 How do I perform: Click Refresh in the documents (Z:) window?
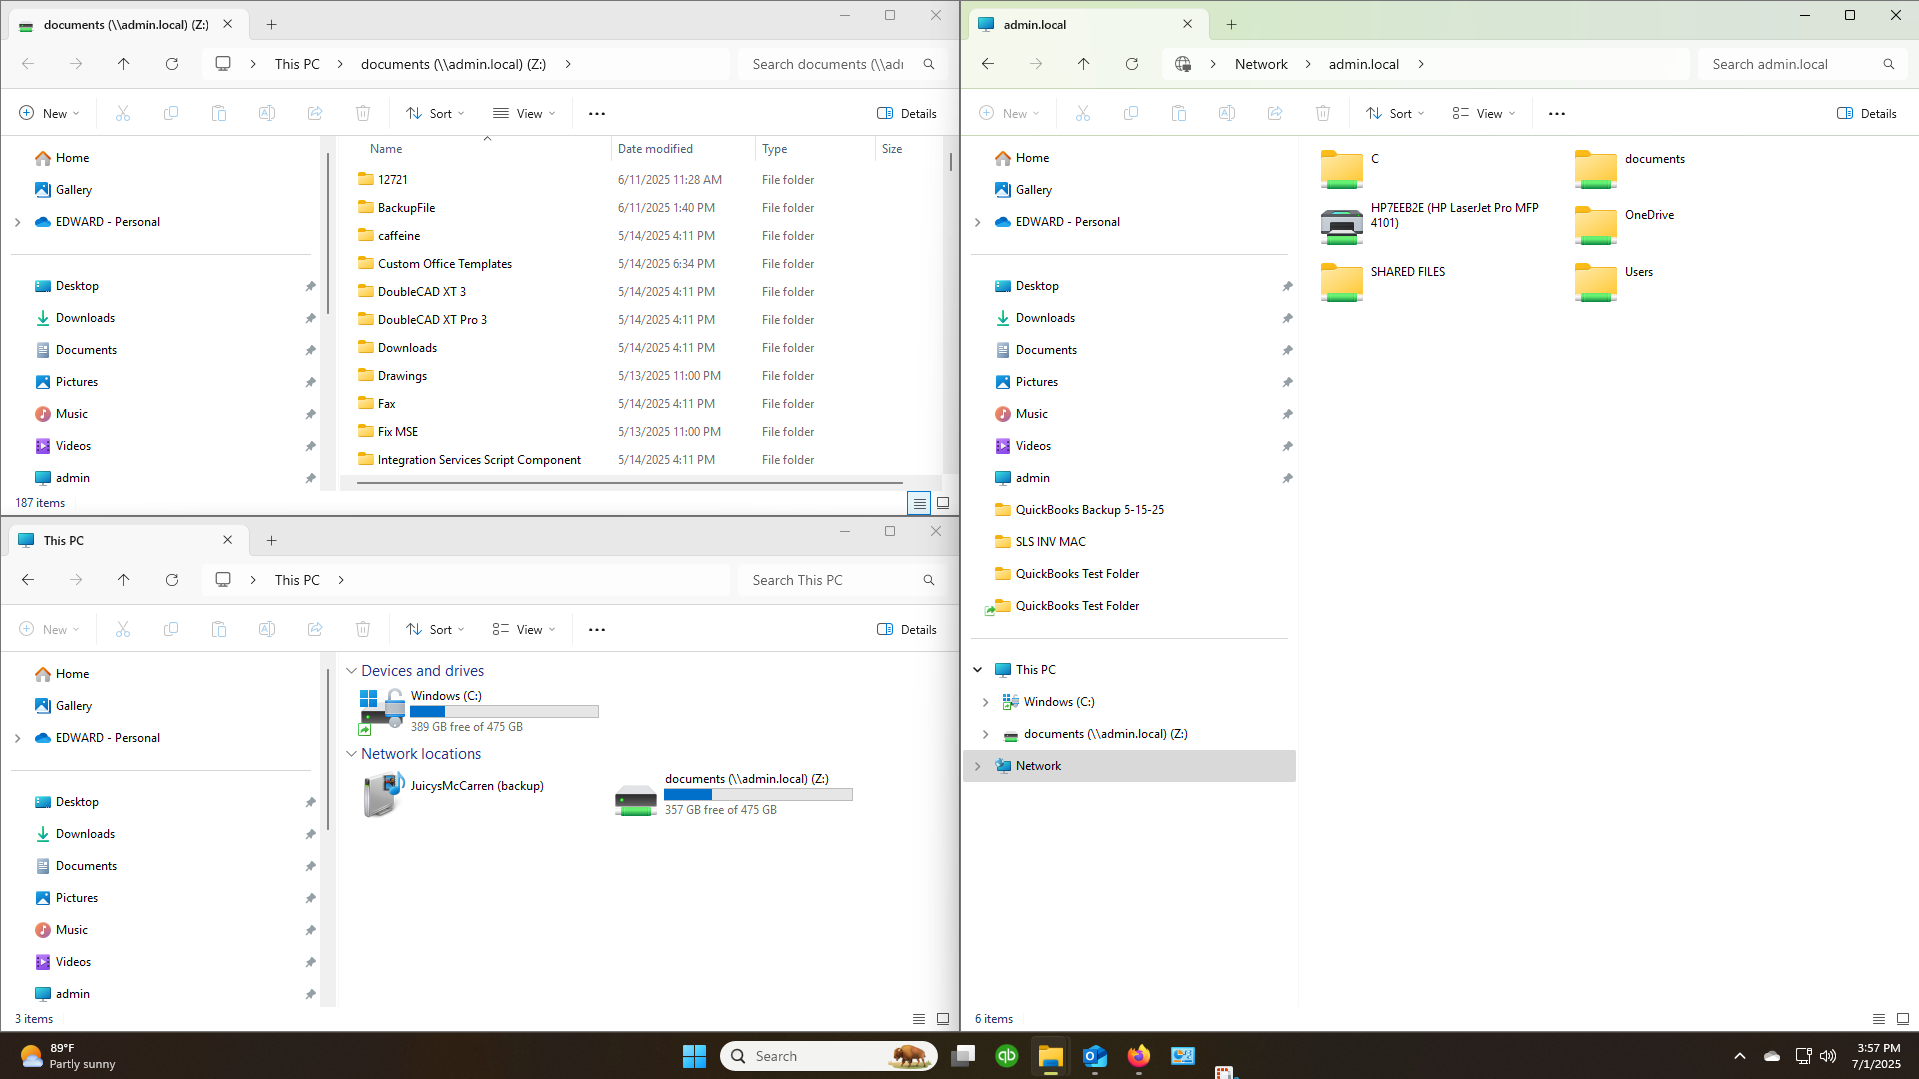coord(172,64)
